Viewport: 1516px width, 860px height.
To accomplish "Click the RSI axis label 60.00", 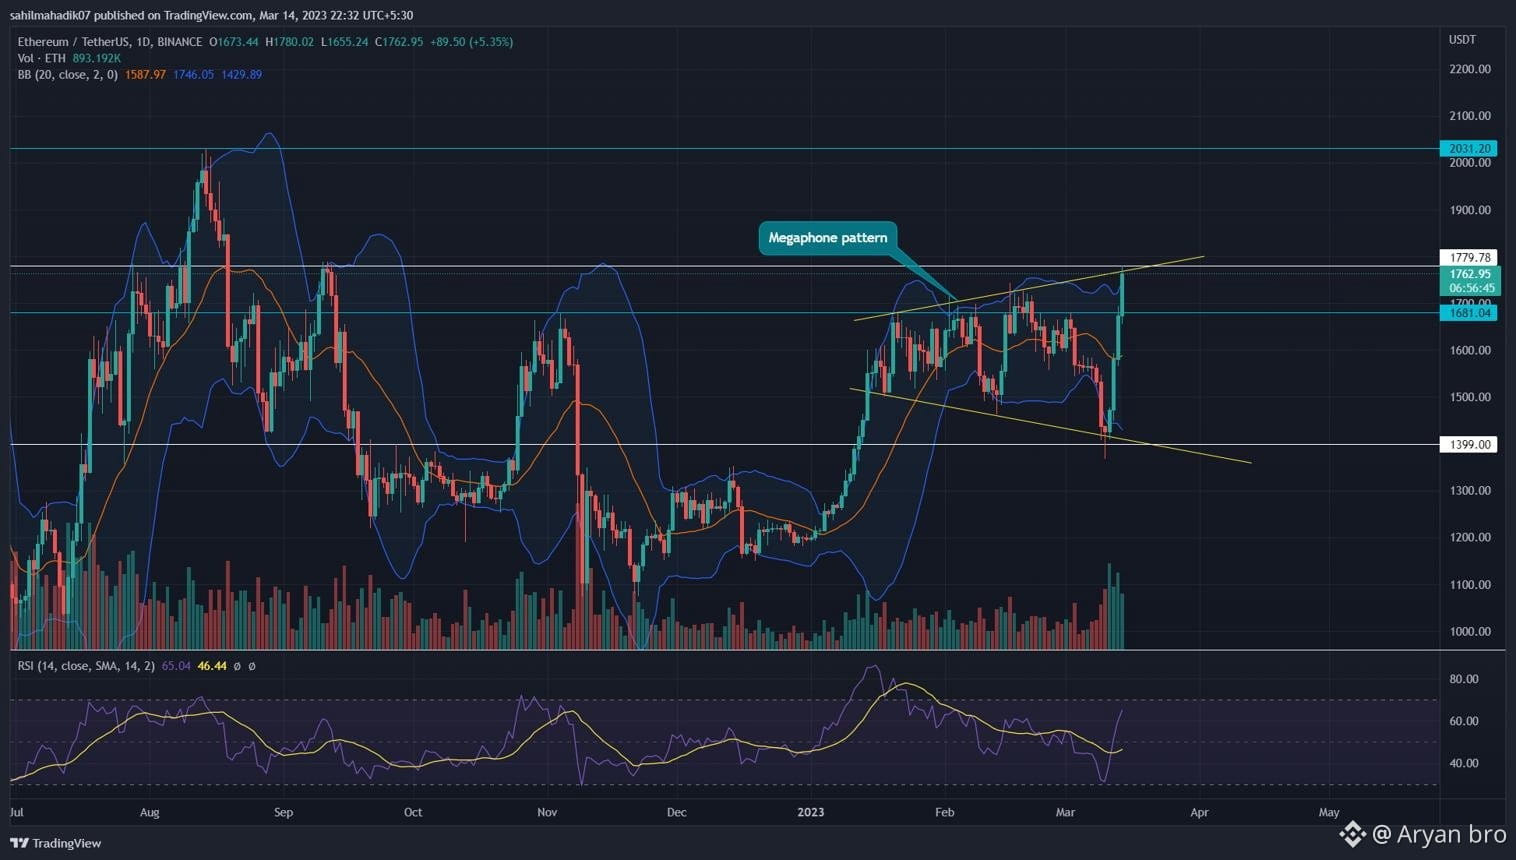I will click(1464, 721).
